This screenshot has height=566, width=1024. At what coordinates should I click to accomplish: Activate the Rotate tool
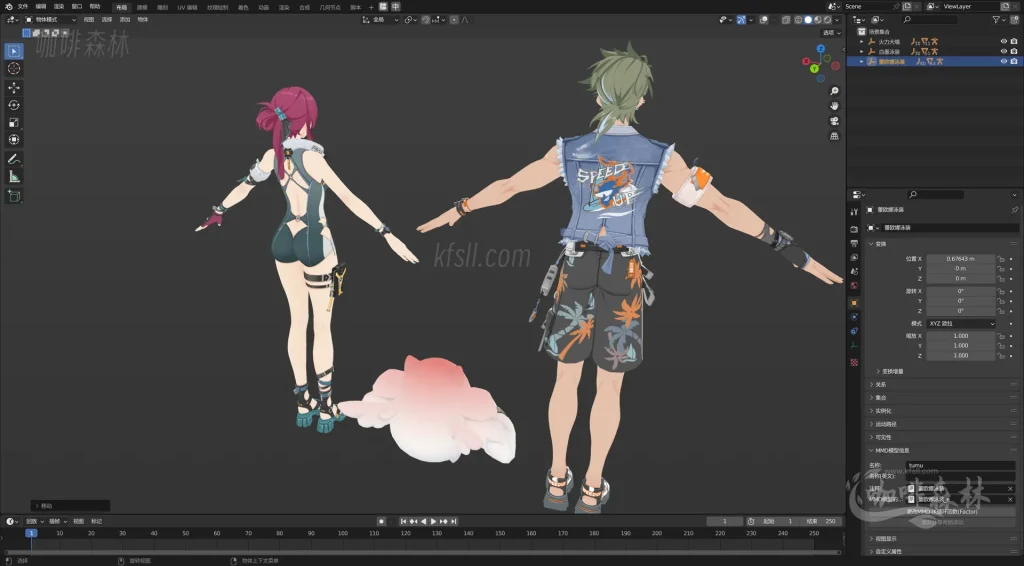click(14, 105)
